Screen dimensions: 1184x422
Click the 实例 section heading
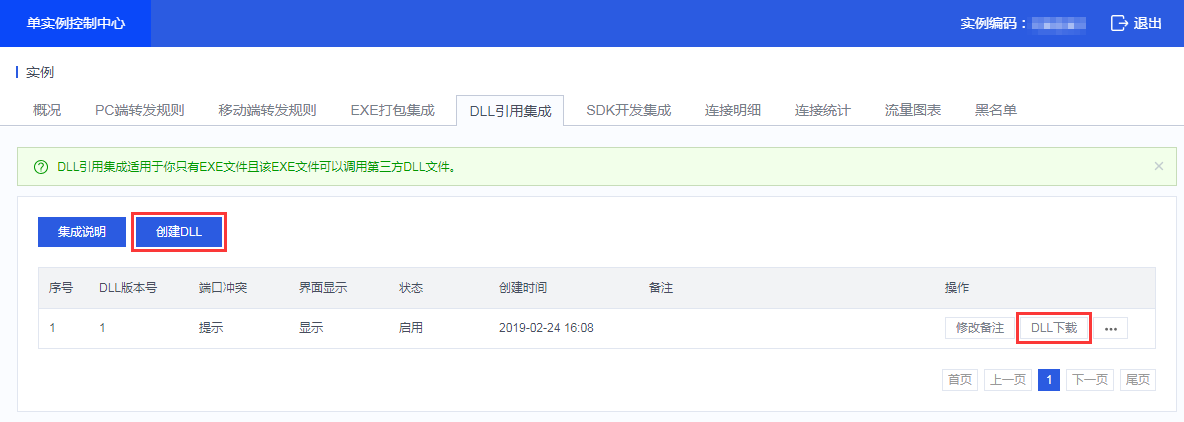pyautogui.click(x=40, y=72)
